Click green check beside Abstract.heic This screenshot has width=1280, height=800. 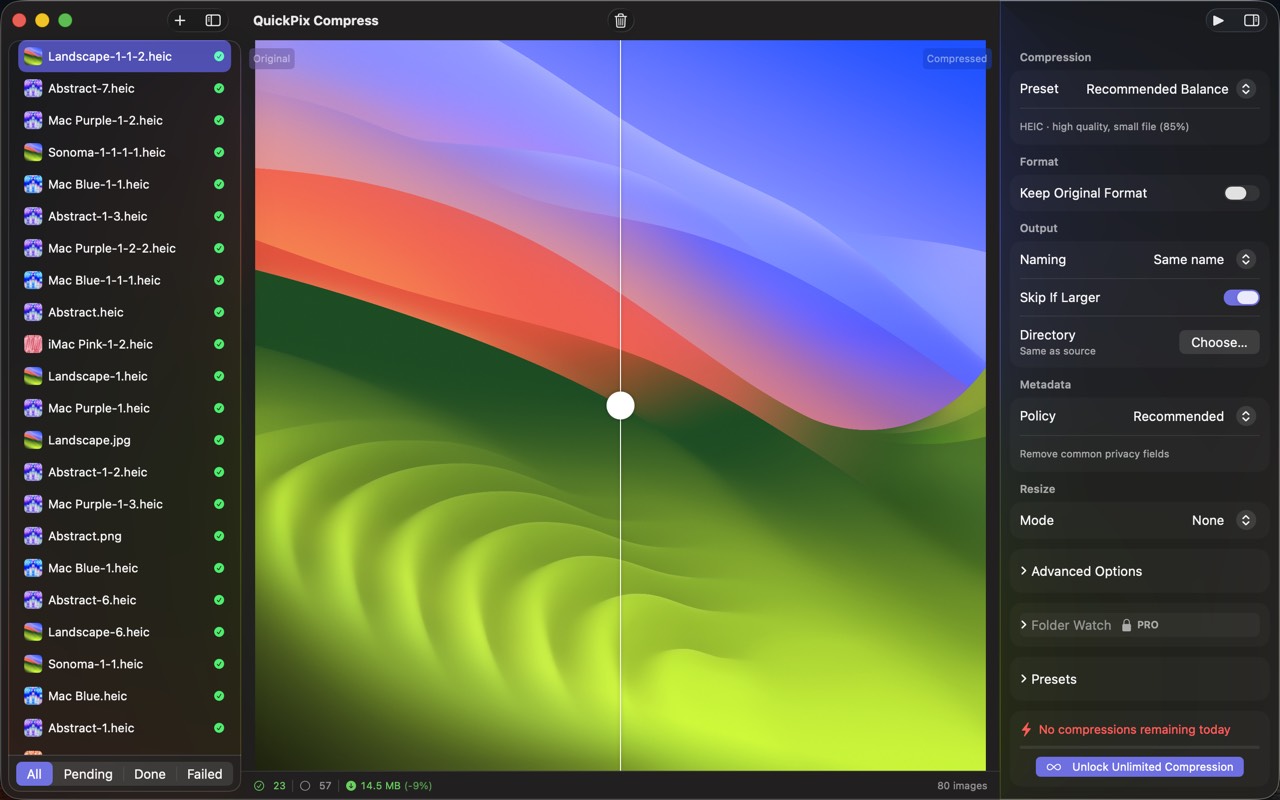click(219, 312)
